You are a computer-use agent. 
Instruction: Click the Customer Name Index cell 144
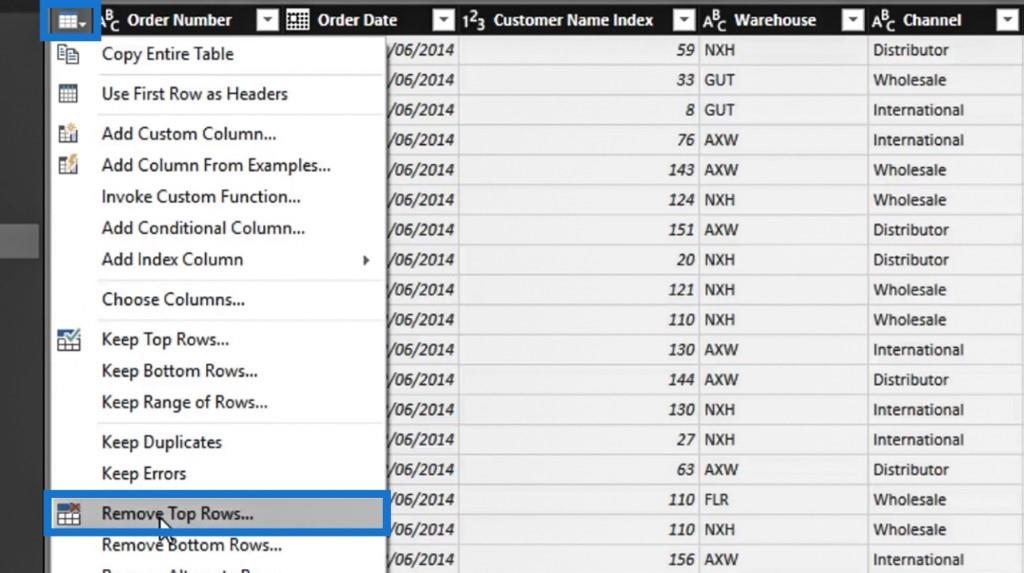coord(579,380)
